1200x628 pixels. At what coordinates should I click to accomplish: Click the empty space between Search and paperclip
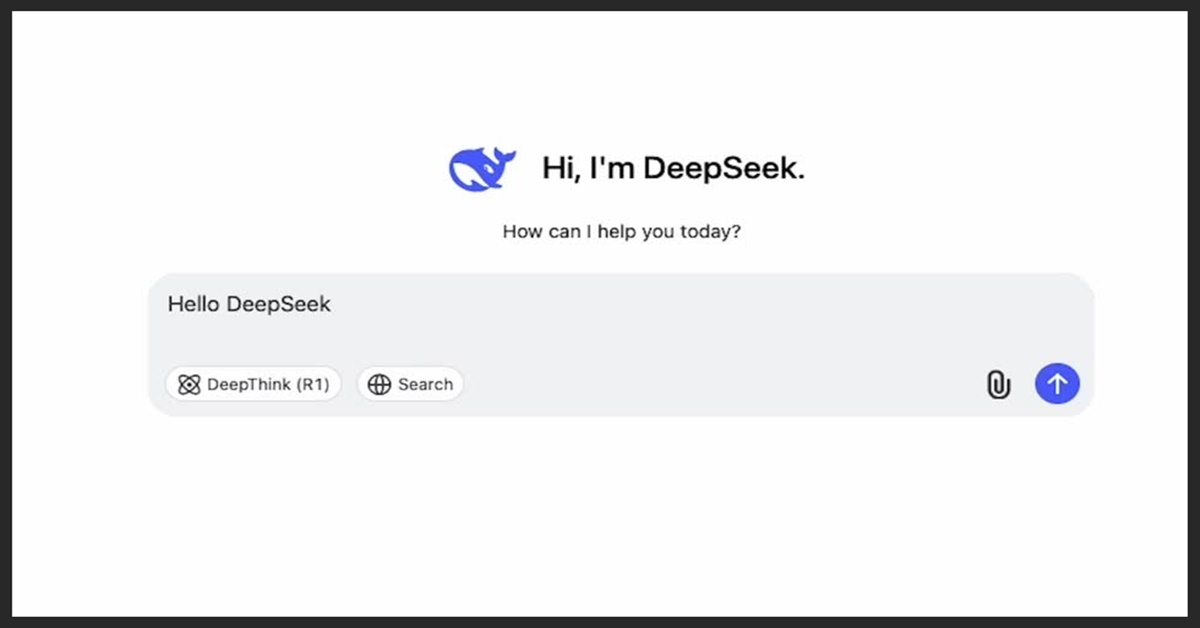tap(720, 385)
